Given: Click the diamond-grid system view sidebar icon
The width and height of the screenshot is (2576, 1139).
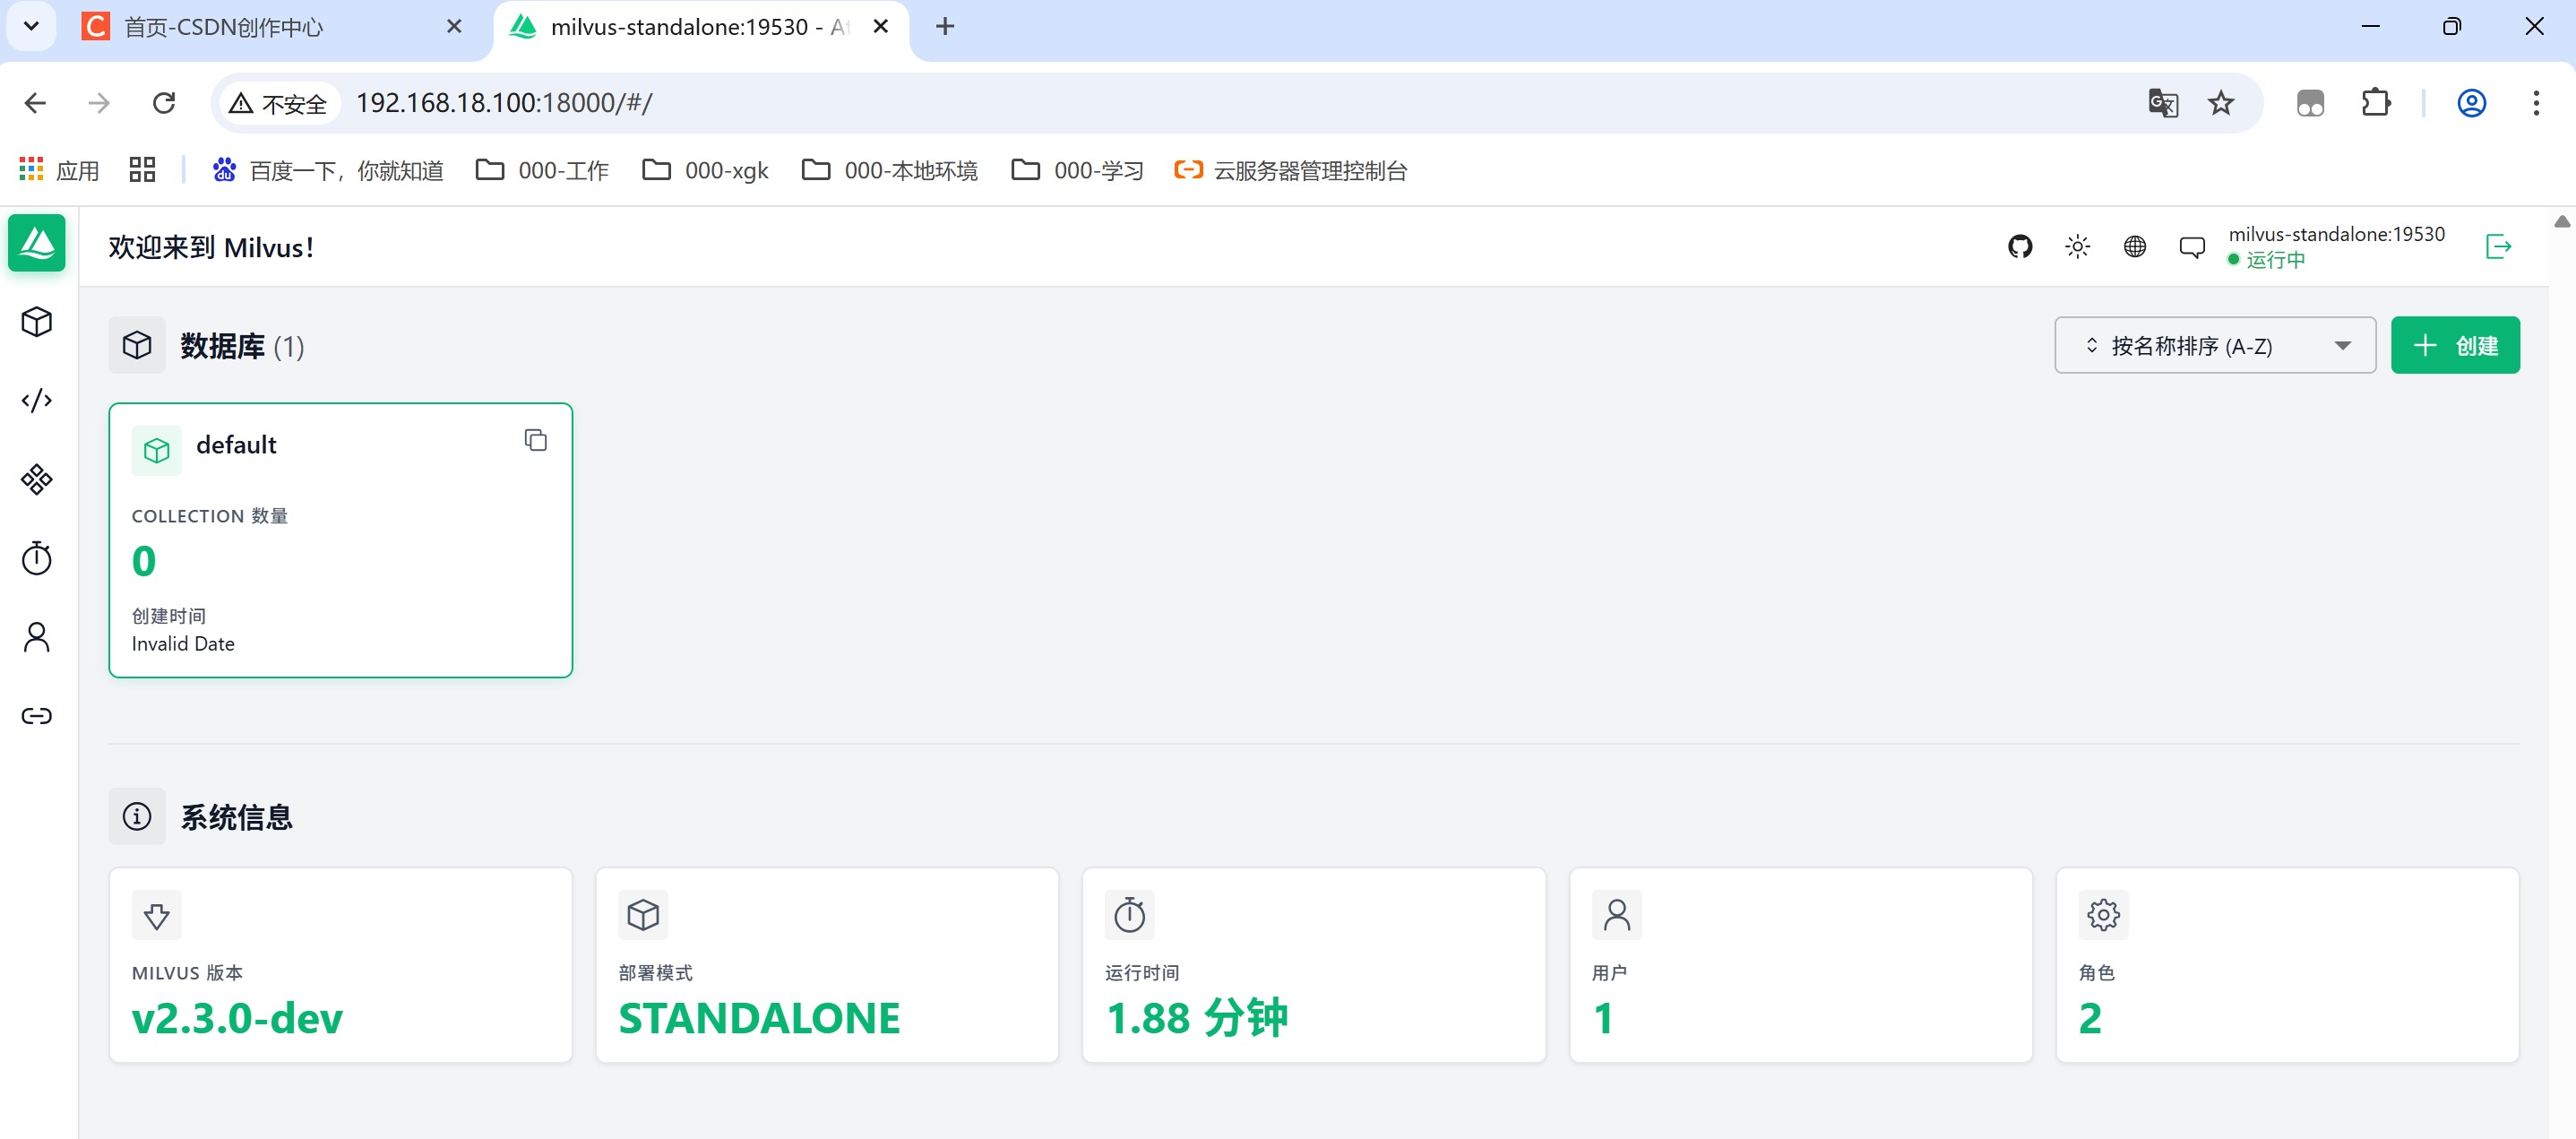Looking at the screenshot, I should coord(37,480).
